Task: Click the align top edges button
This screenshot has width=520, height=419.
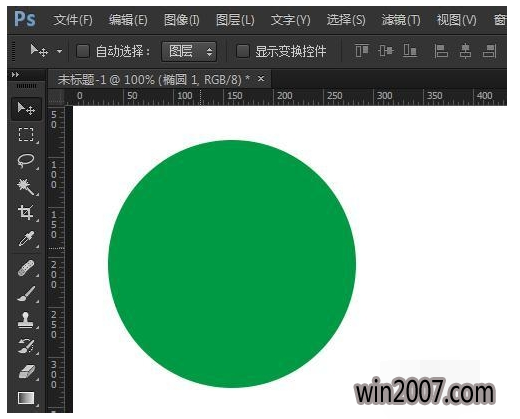Action: click(362, 51)
